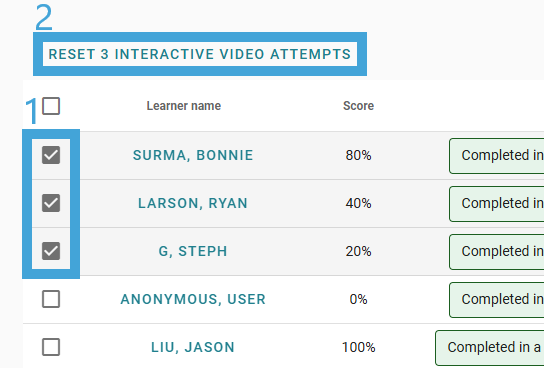Click Completed status badge for Liu, Jason
Image resolution: width=544 pixels, height=368 pixels.
(490, 348)
